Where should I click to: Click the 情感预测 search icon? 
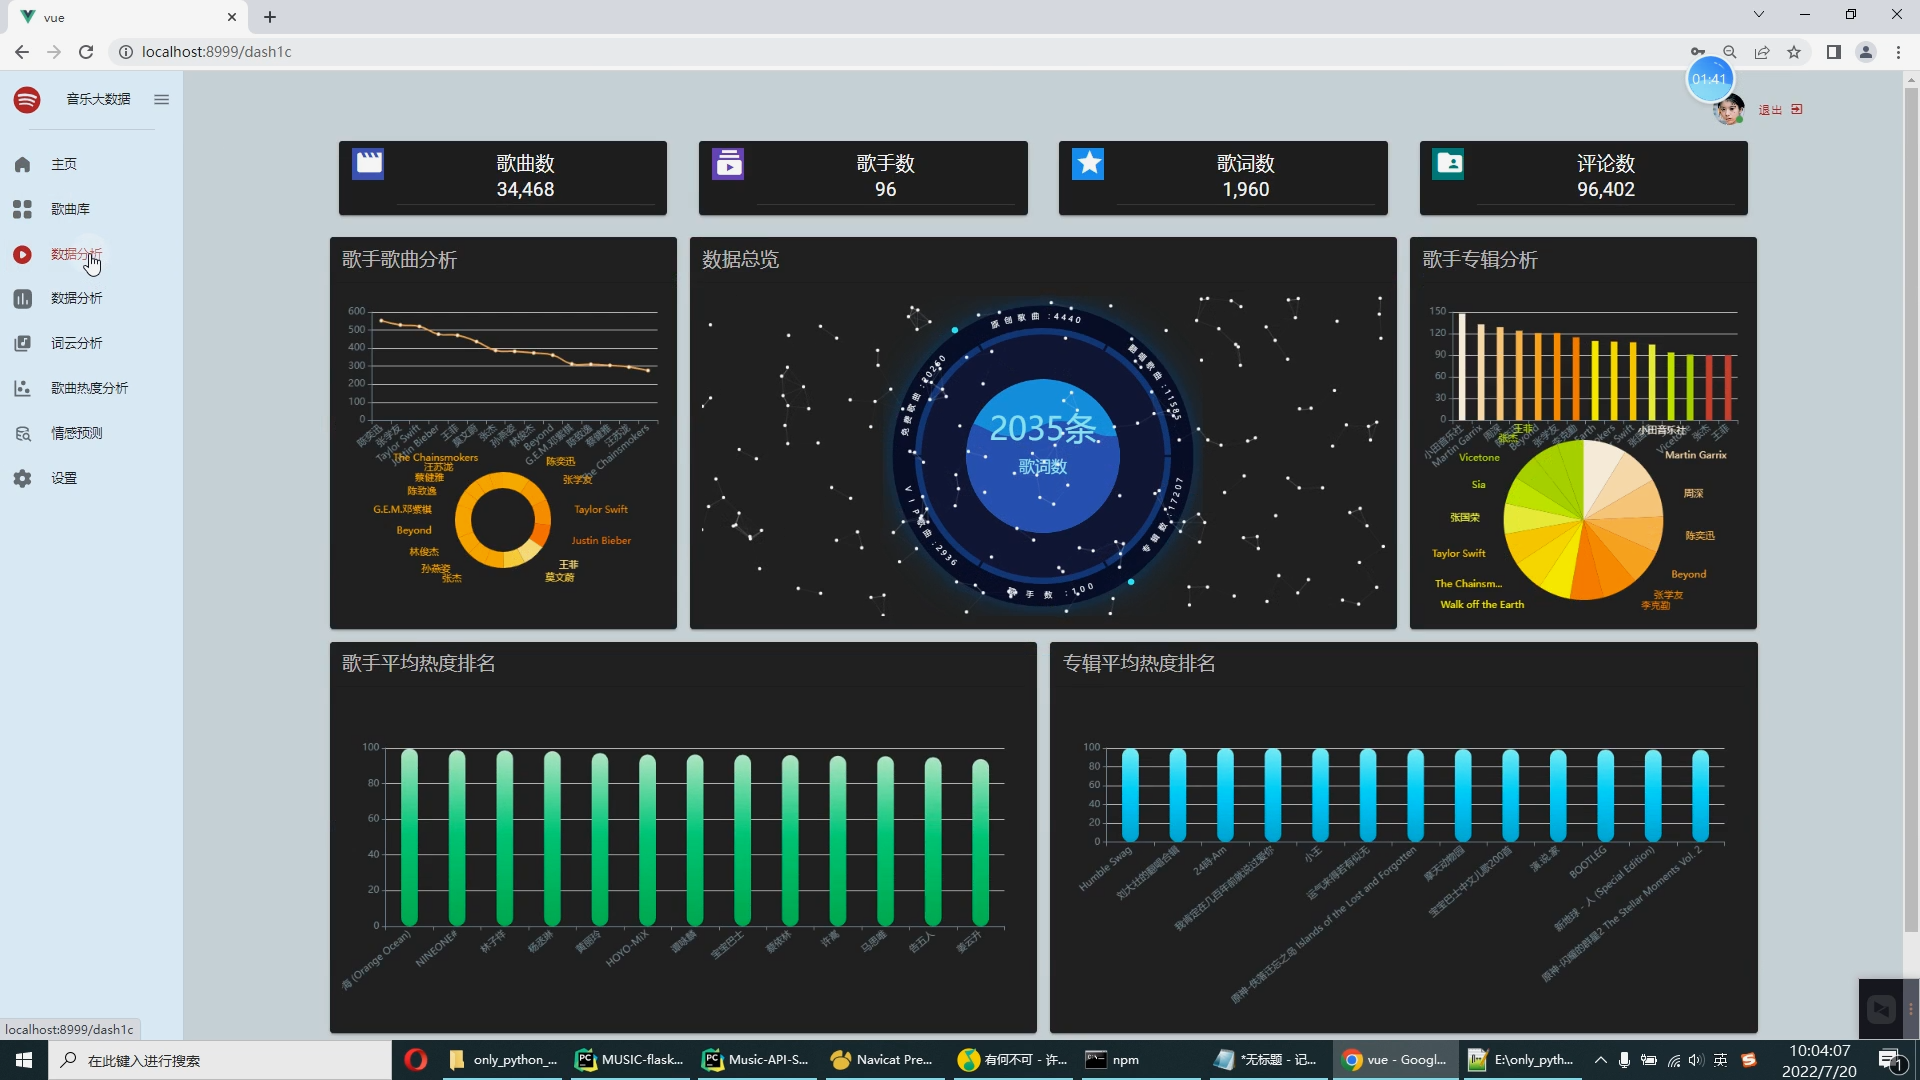pos(22,433)
